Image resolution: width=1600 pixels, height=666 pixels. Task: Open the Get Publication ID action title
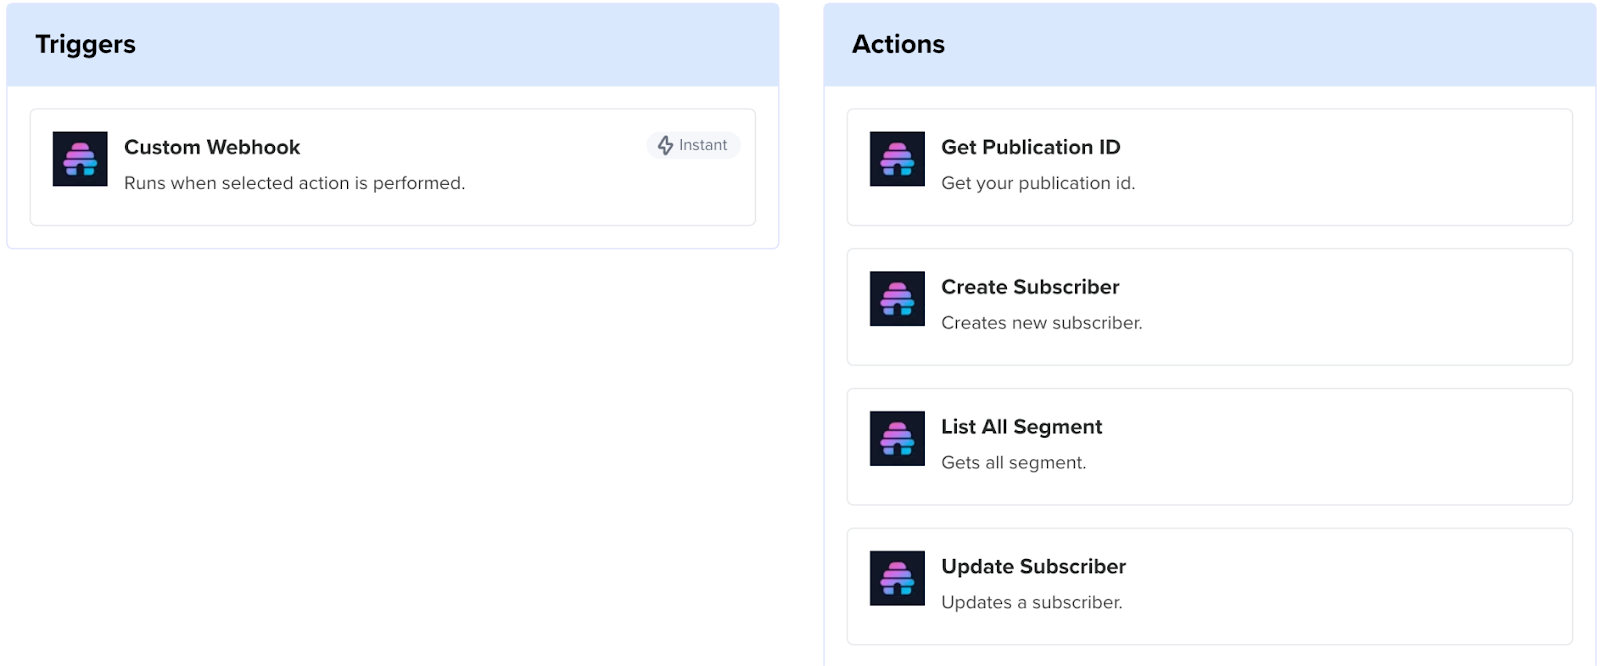1030,147
